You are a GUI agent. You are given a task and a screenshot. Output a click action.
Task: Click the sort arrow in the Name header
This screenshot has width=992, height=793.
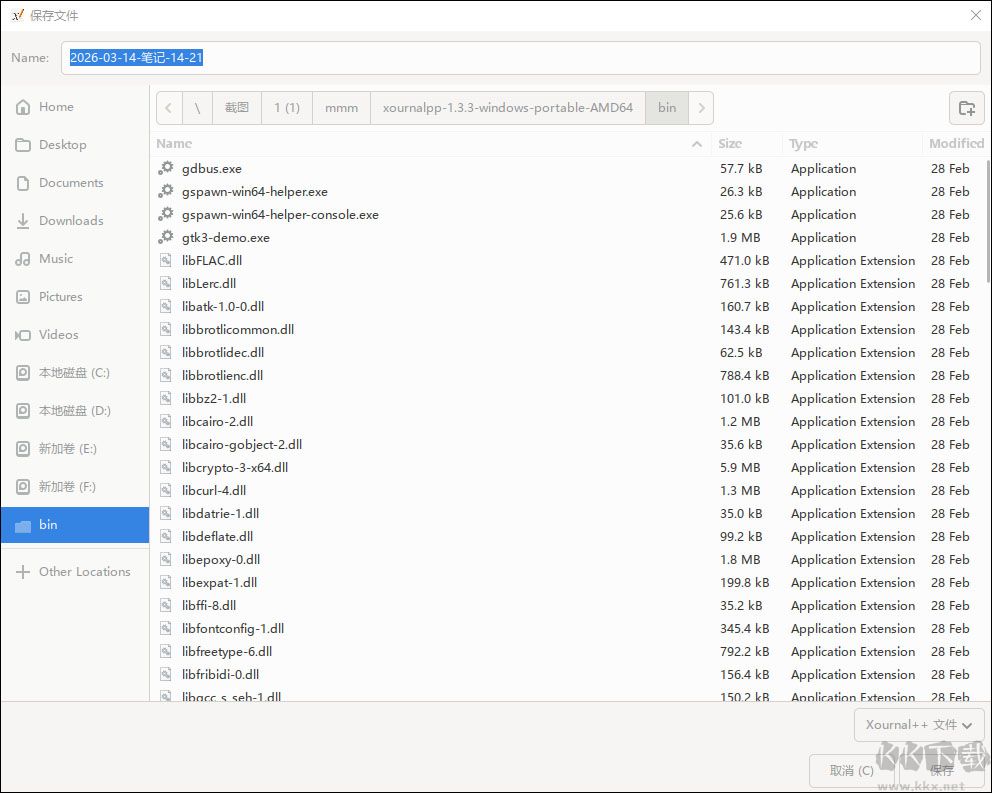click(697, 144)
